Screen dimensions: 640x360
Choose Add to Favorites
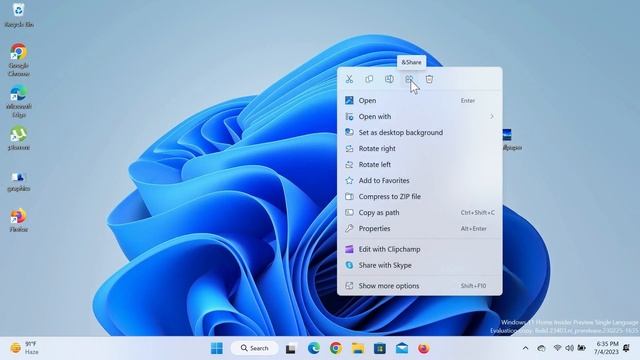click(x=420, y=180)
